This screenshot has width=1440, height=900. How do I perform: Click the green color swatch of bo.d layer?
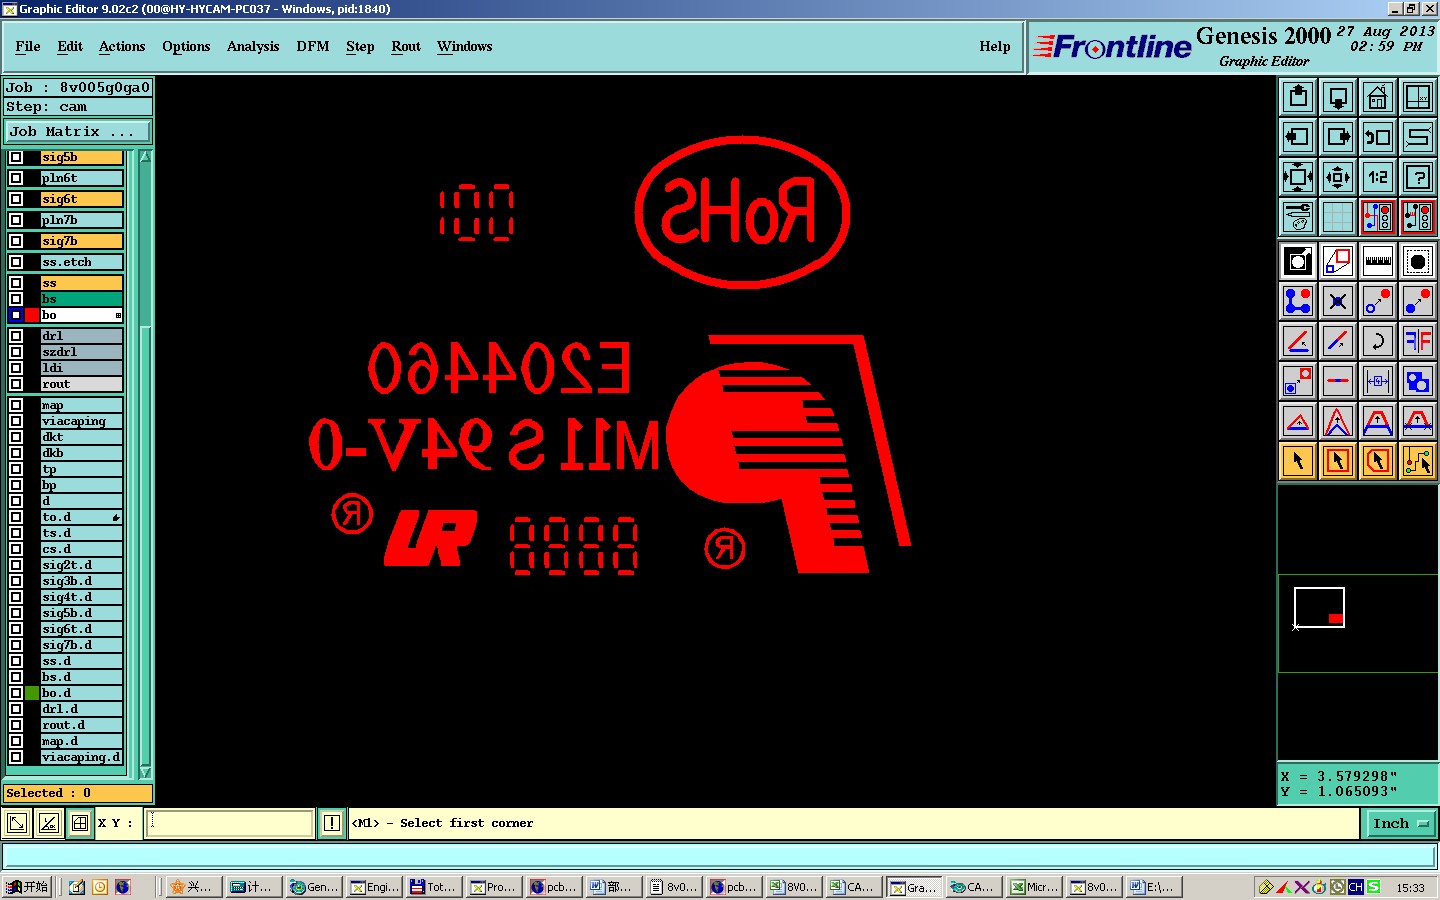(x=32, y=693)
